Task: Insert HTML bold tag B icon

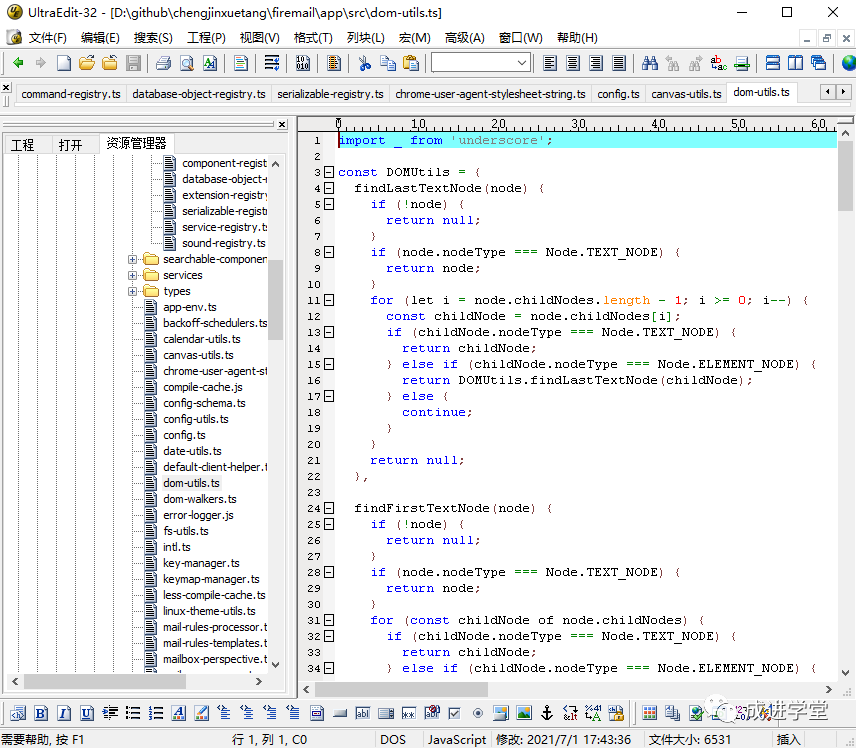Action: (41, 713)
